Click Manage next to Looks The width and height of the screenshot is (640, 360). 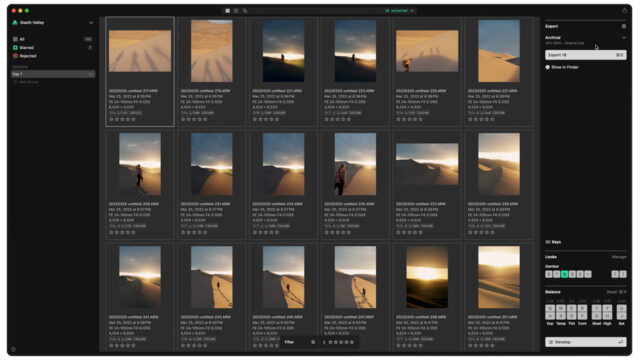point(619,257)
